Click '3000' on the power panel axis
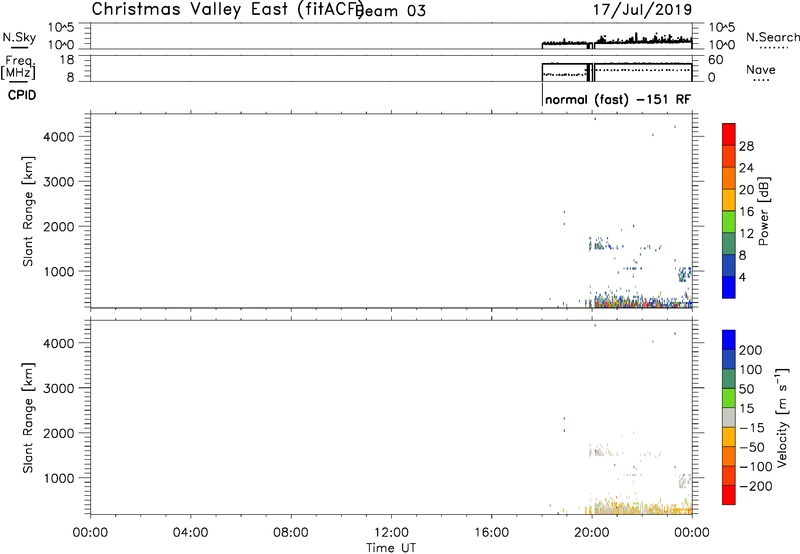 (58, 182)
